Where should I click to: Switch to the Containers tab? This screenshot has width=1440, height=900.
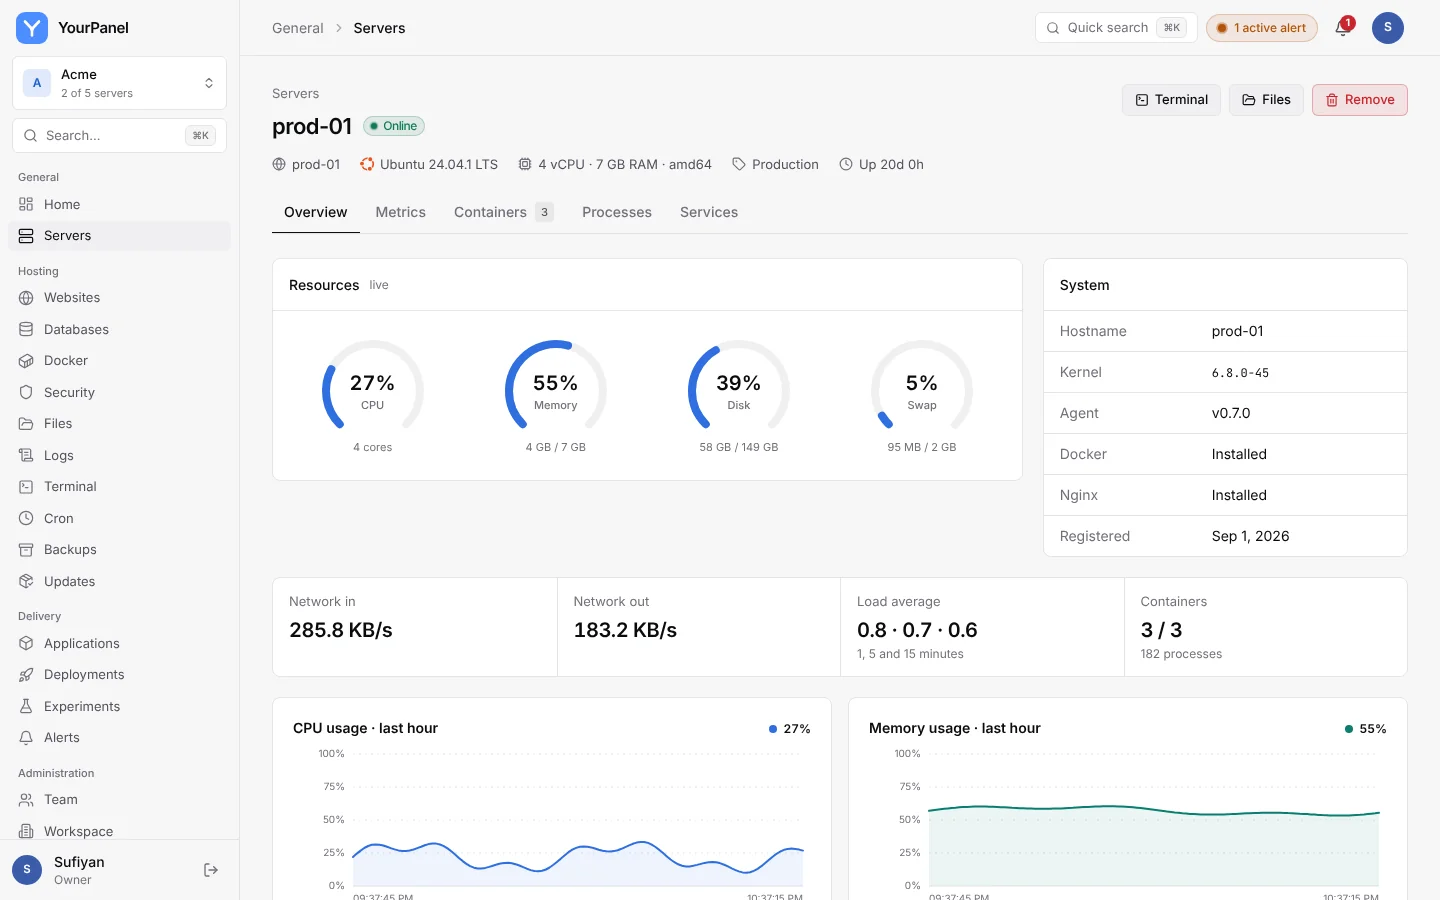(x=503, y=212)
